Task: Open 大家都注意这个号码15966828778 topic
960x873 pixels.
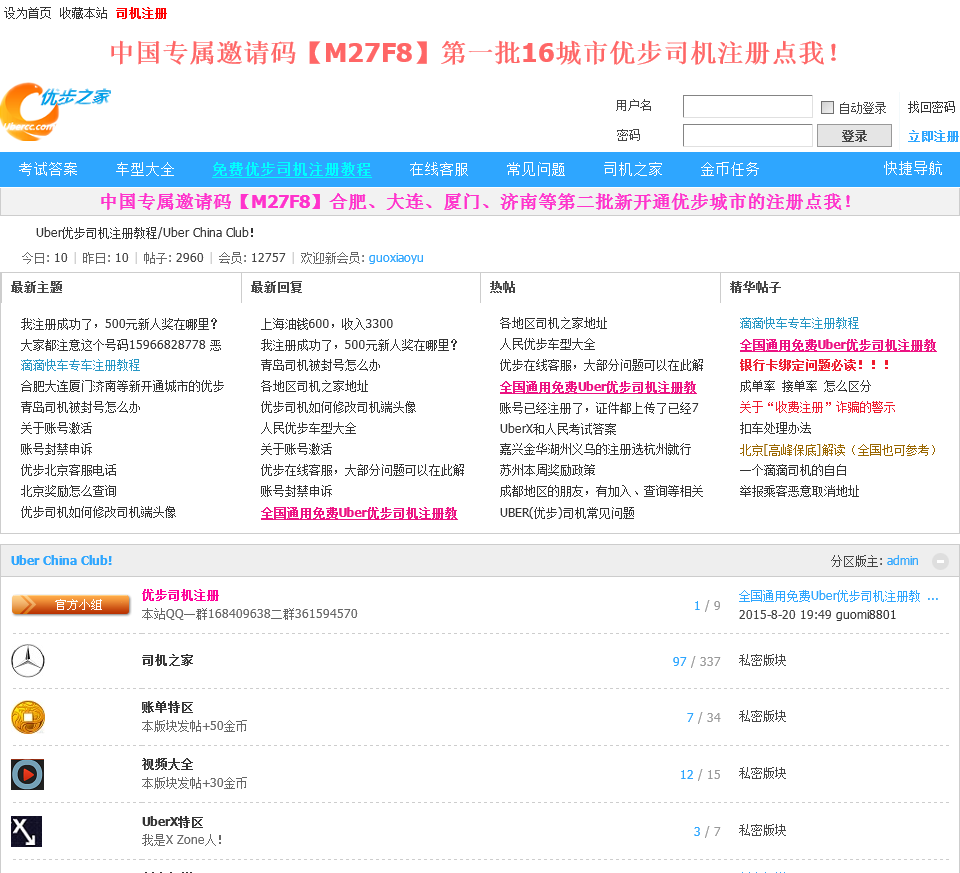Action: (121, 345)
